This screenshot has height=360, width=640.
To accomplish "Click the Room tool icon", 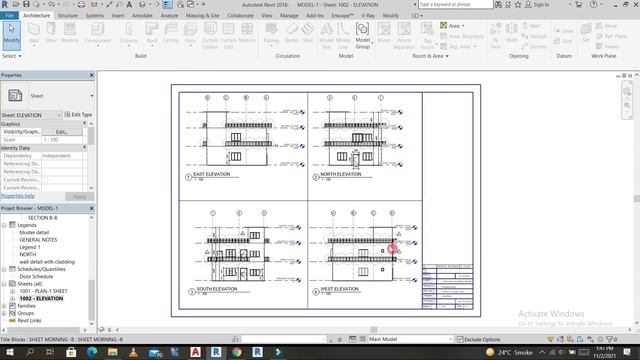I will tap(384, 29).
